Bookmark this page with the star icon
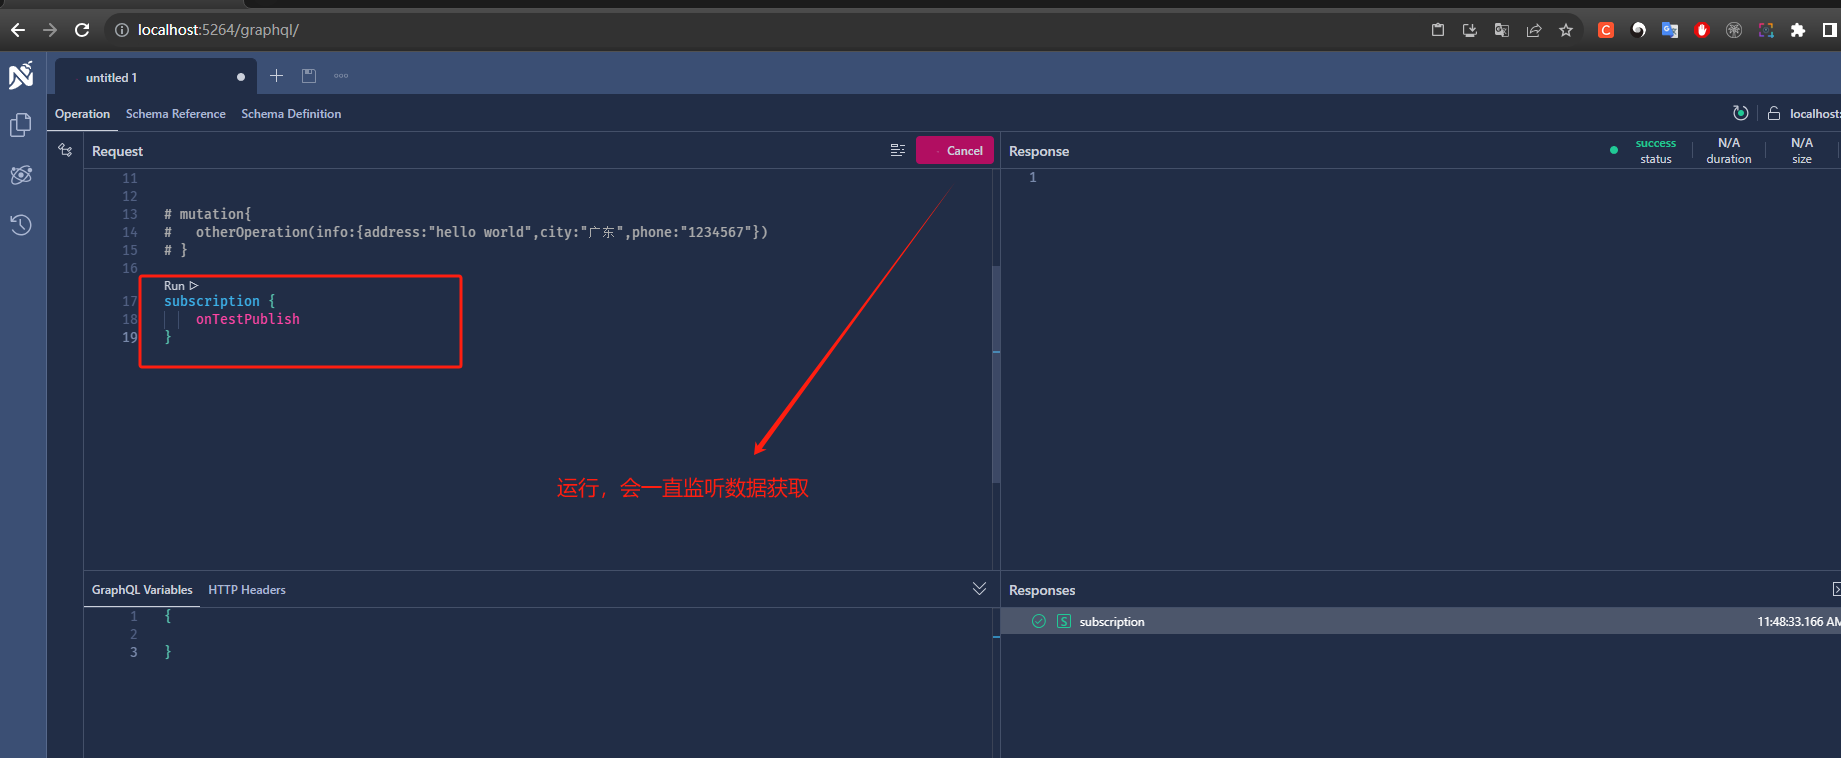Image resolution: width=1841 pixels, height=758 pixels. pyautogui.click(x=1566, y=30)
